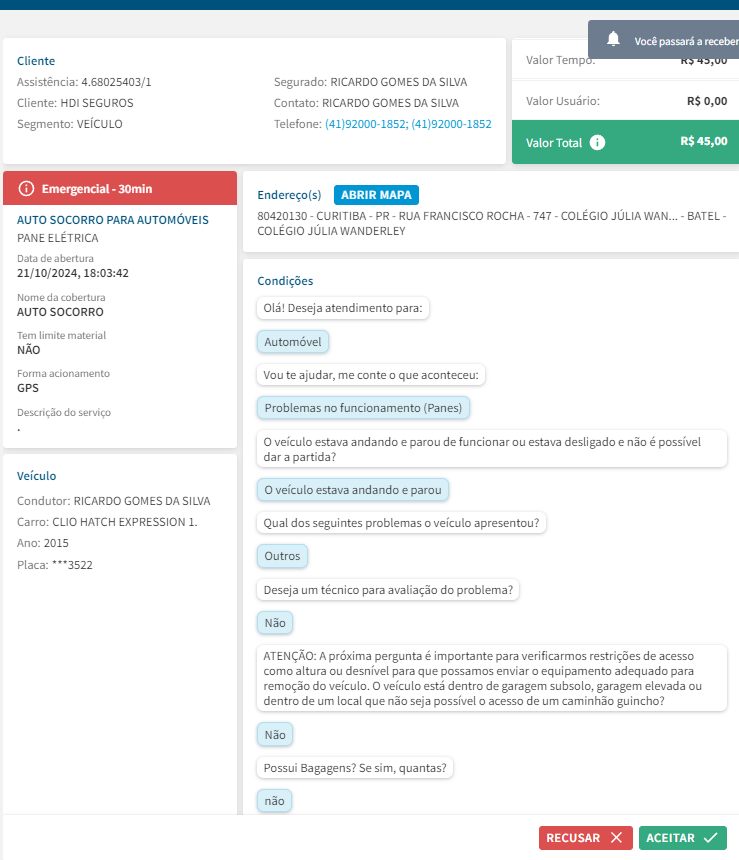Click the checkmark icon on Aceitar
The height and width of the screenshot is (860, 739).
click(711, 838)
